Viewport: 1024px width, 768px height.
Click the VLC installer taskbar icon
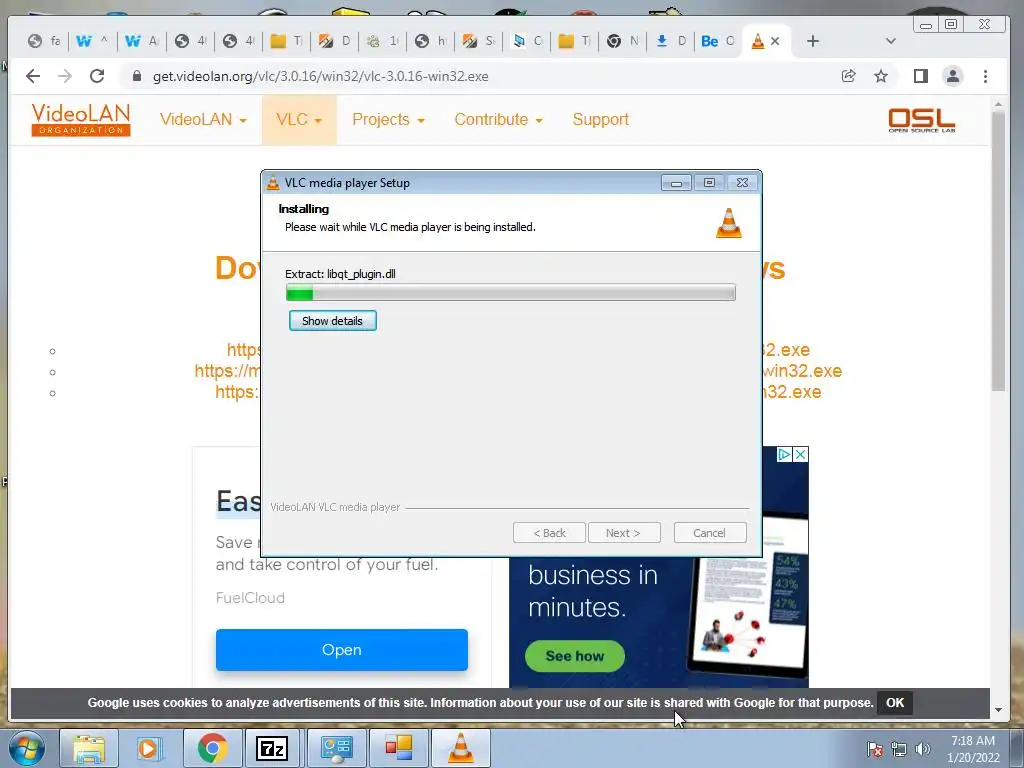pyautogui.click(x=460, y=748)
